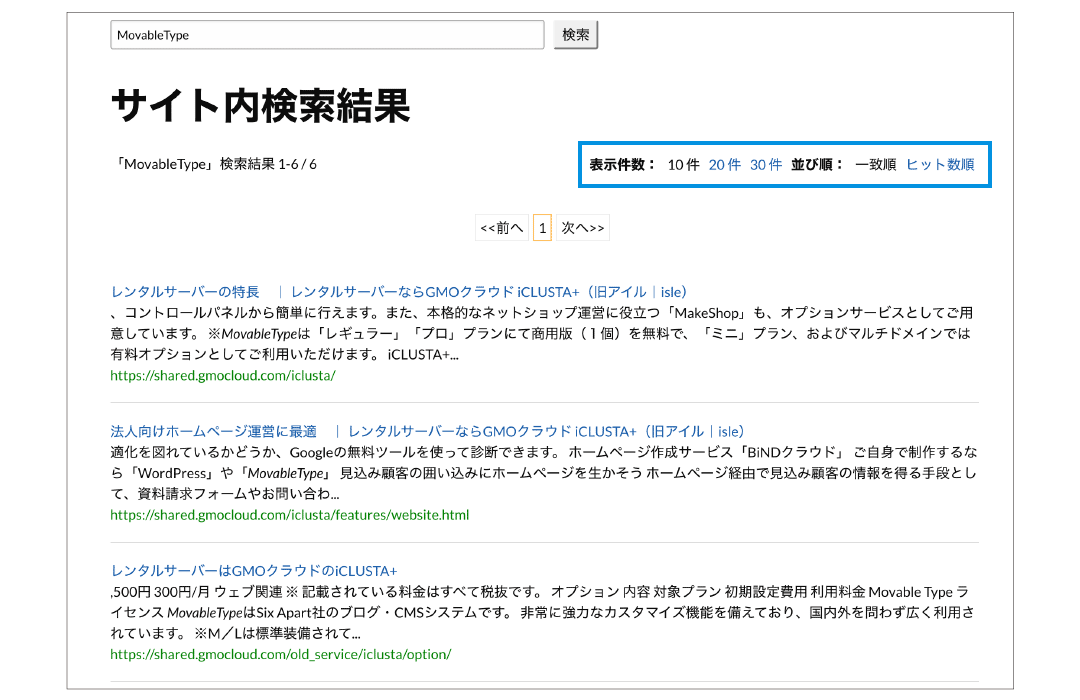Sort results by ヒット数順

(x=939, y=165)
